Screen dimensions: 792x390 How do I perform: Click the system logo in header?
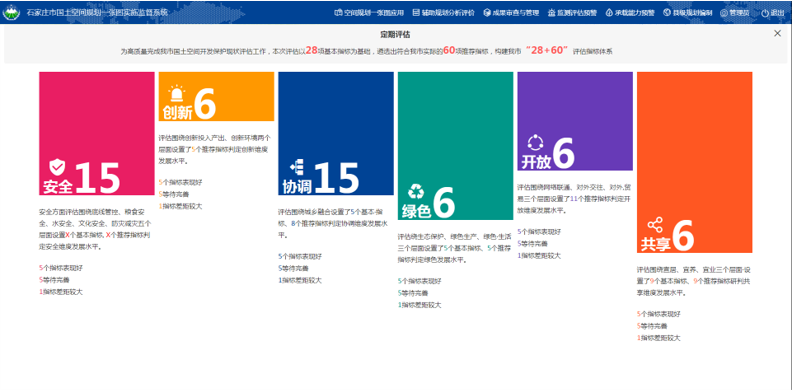[x=11, y=13]
